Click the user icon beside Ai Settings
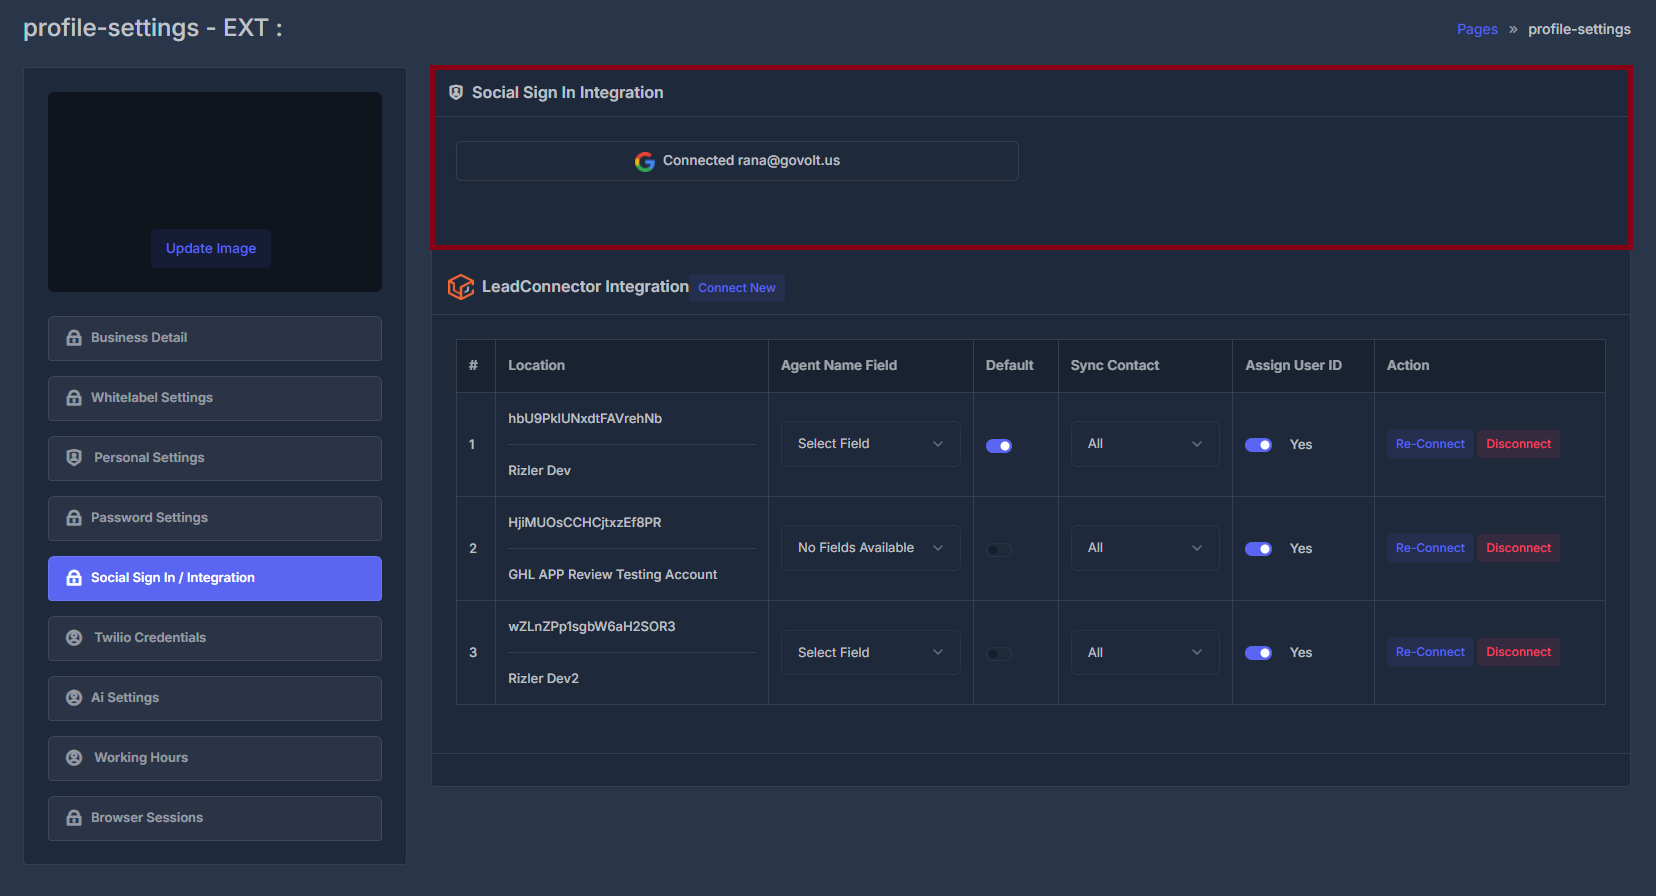The height and width of the screenshot is (896, 1656). tap(74, 697)
